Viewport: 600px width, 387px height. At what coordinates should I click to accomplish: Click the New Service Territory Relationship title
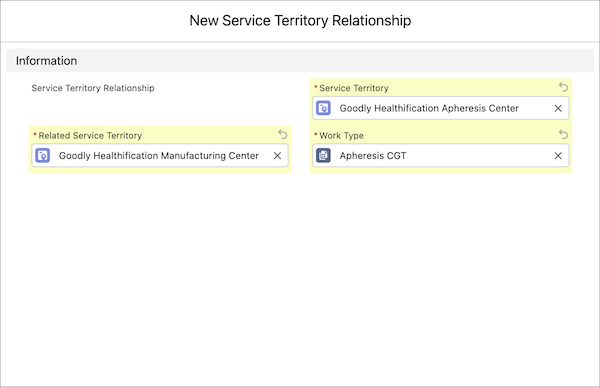(300, 21)
